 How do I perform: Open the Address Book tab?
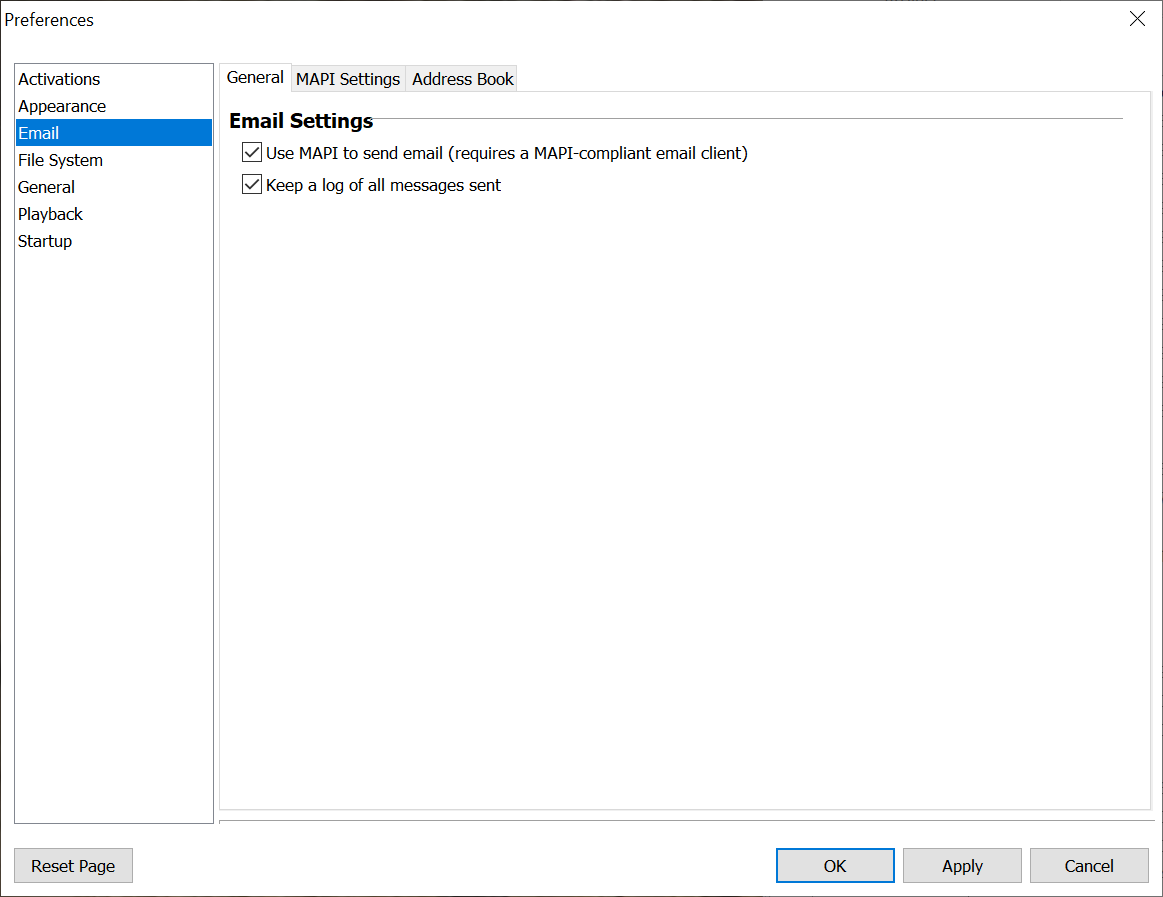point(462,79)
